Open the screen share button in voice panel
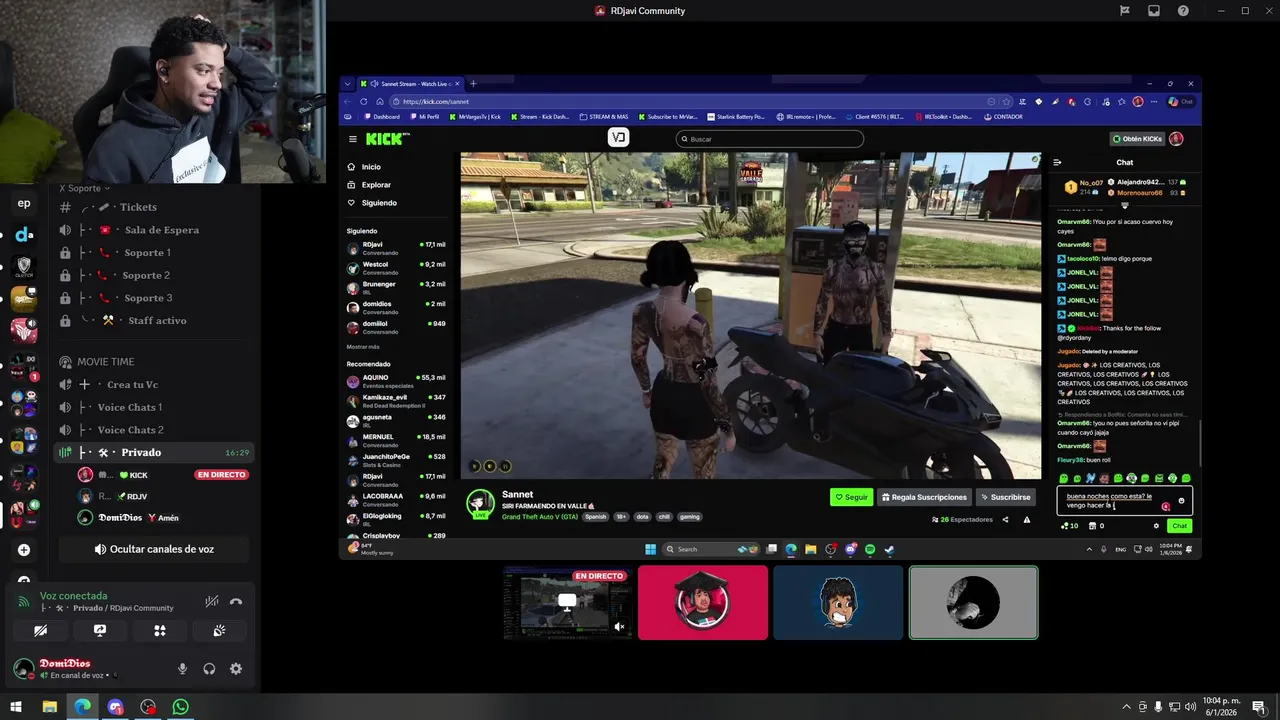The width and height of the screenshot is (1280, 720). point(100,630)
